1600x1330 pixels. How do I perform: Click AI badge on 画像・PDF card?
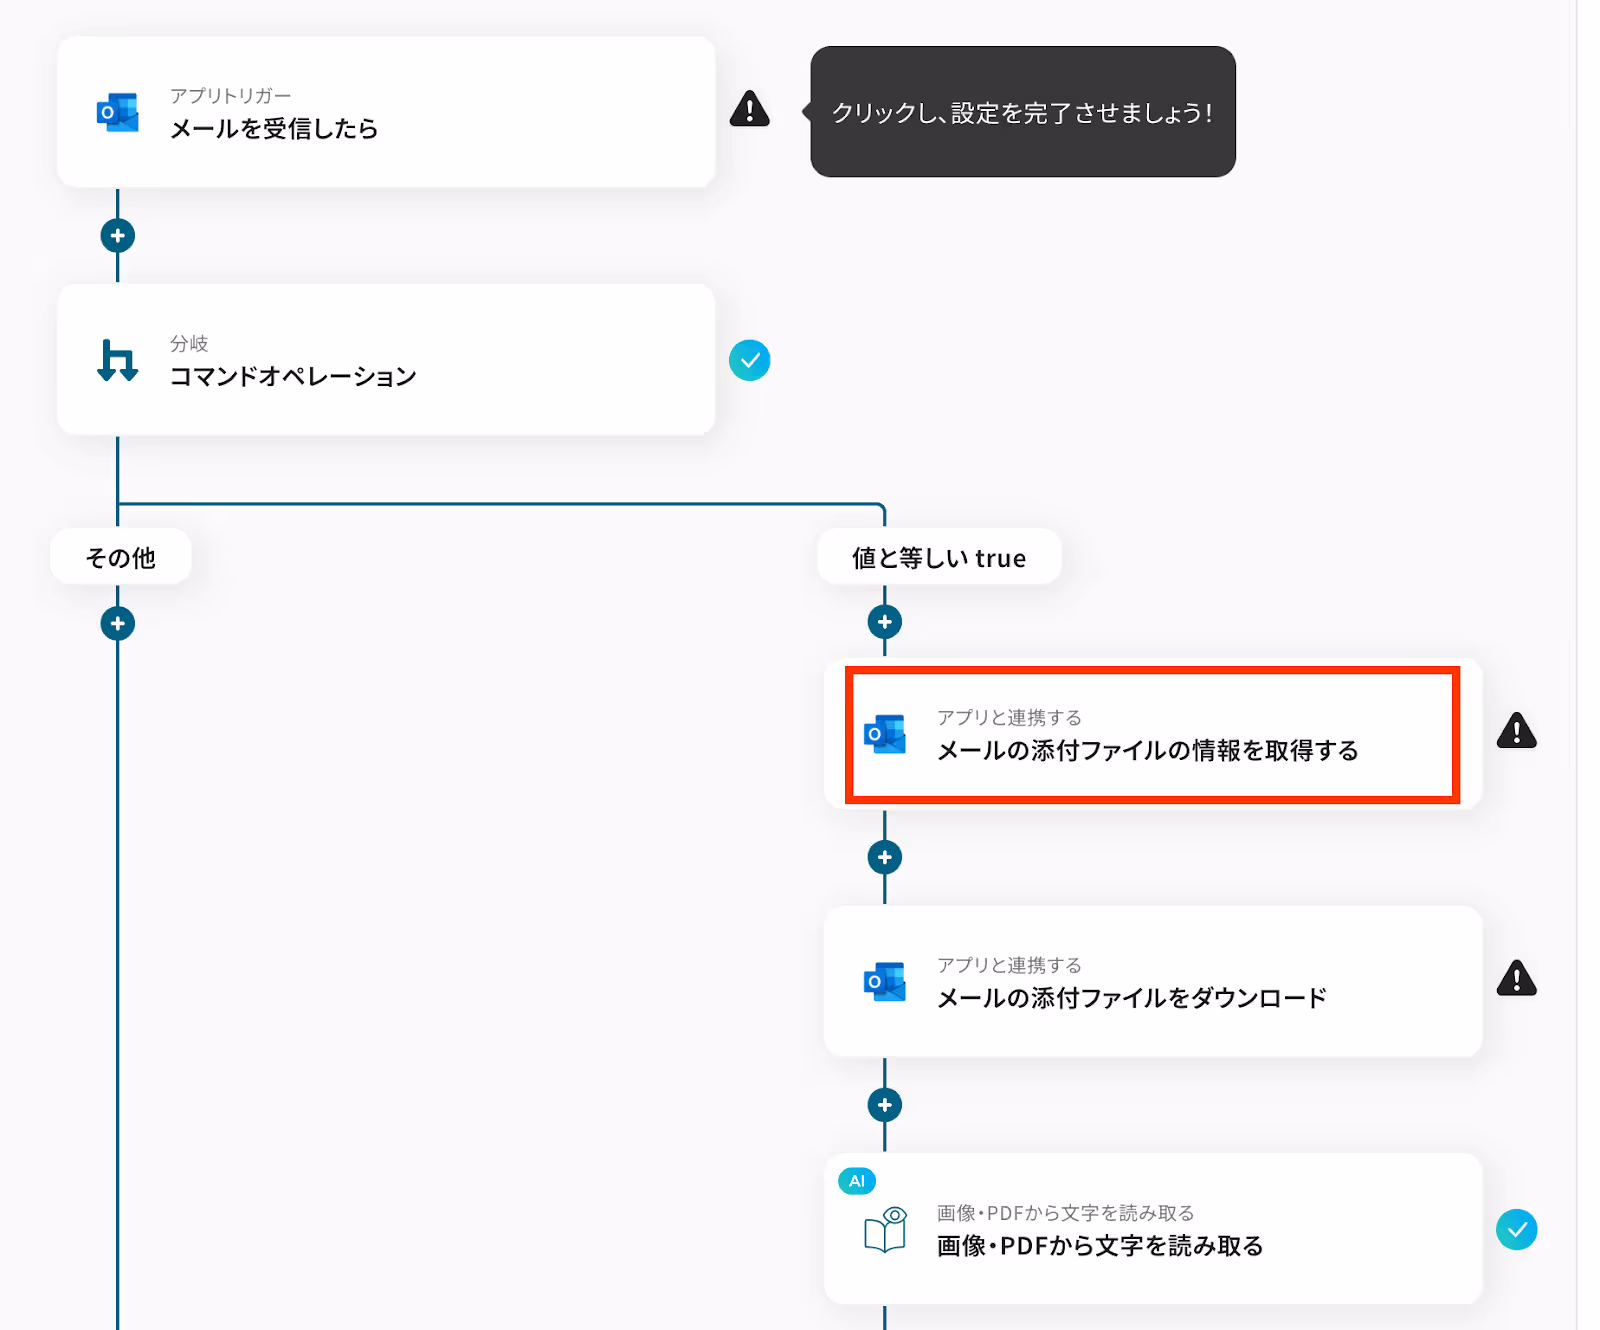point(857,1181)
